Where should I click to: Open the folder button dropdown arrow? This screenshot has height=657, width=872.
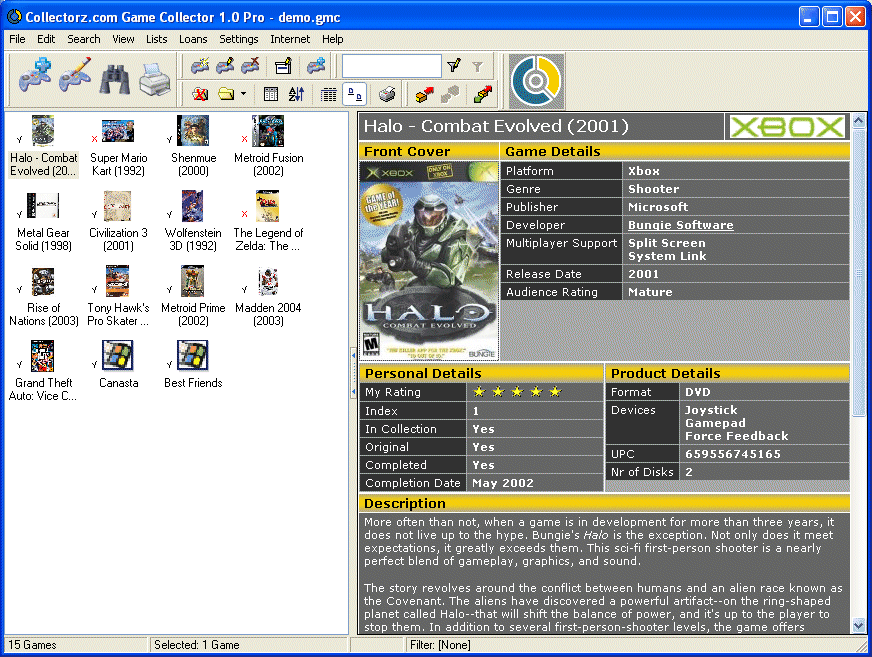point(243,94)
